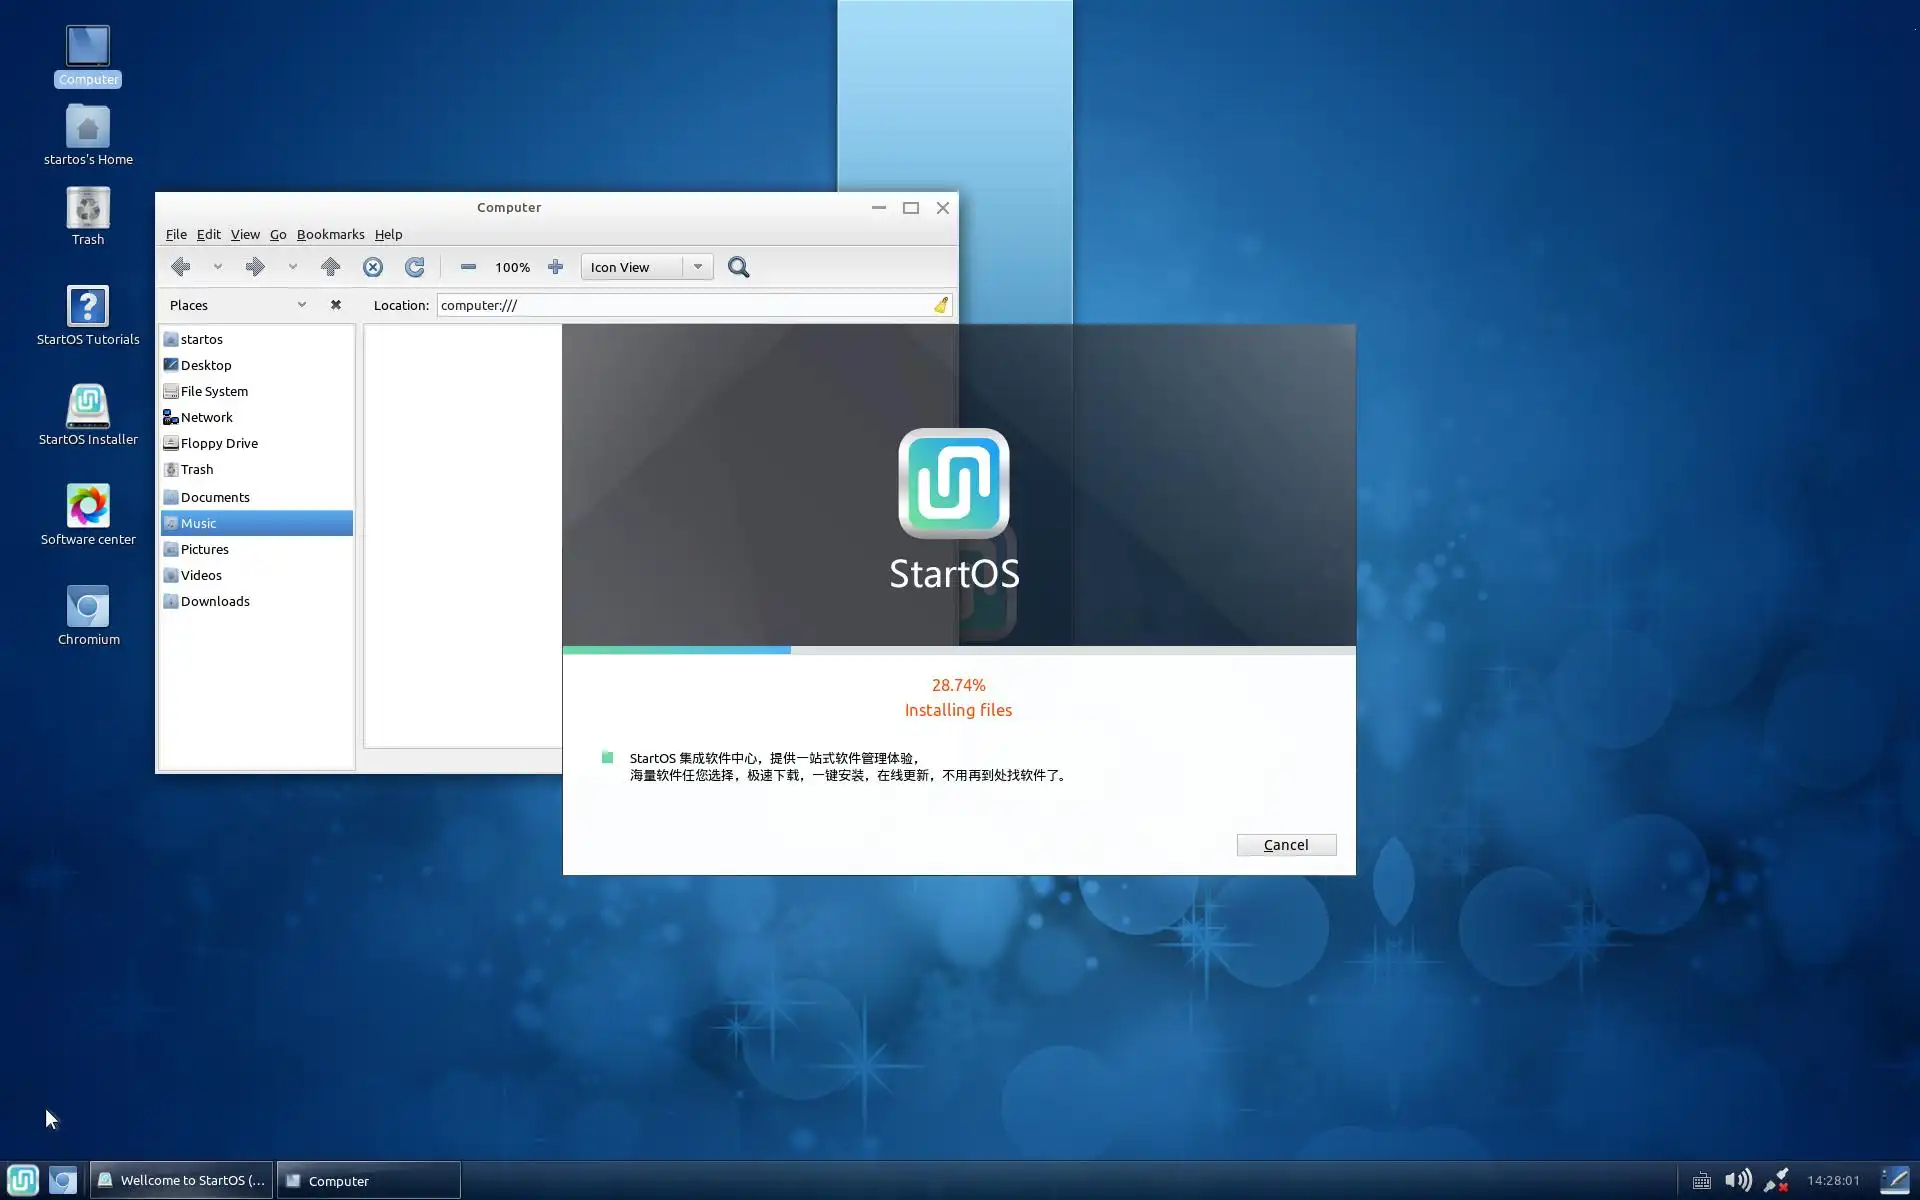Open StartOS Installer desktop icon
The image size is (1920, 1200).
88,406
